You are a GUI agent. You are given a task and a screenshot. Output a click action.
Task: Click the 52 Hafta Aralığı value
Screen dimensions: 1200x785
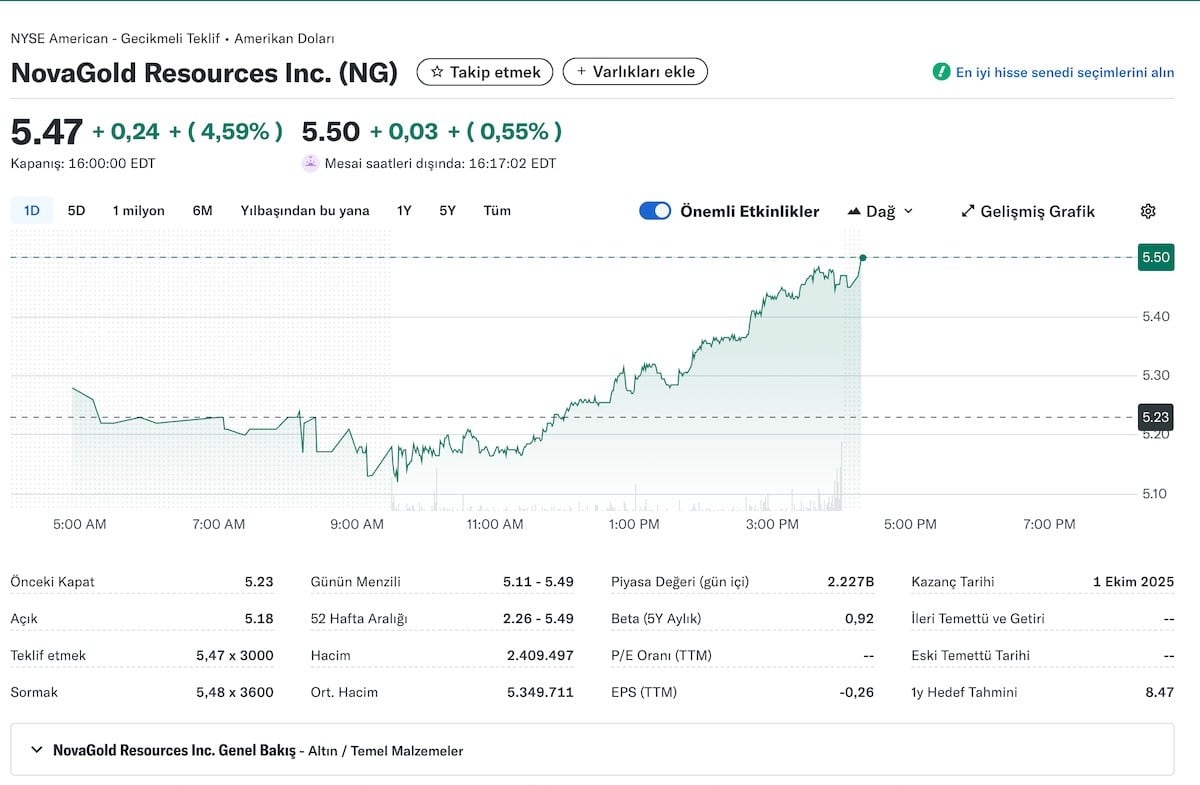pos(538,618)
